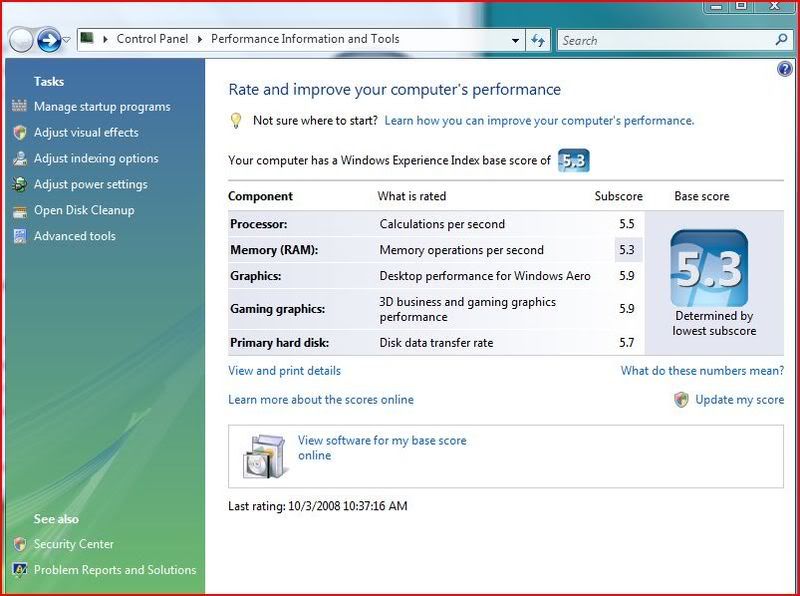Open Adjust indexing options task
This screenshot has height=596, width=800.
coord(96,159)
